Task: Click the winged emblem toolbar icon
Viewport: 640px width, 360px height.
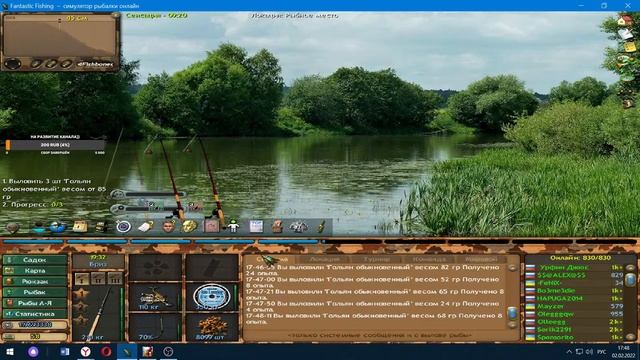Action: [299, 227]
